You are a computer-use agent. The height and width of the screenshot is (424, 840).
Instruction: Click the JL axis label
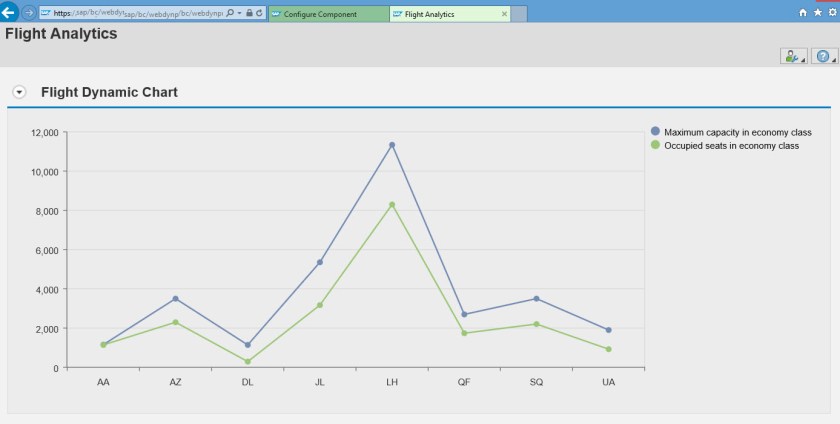point(320,382)
